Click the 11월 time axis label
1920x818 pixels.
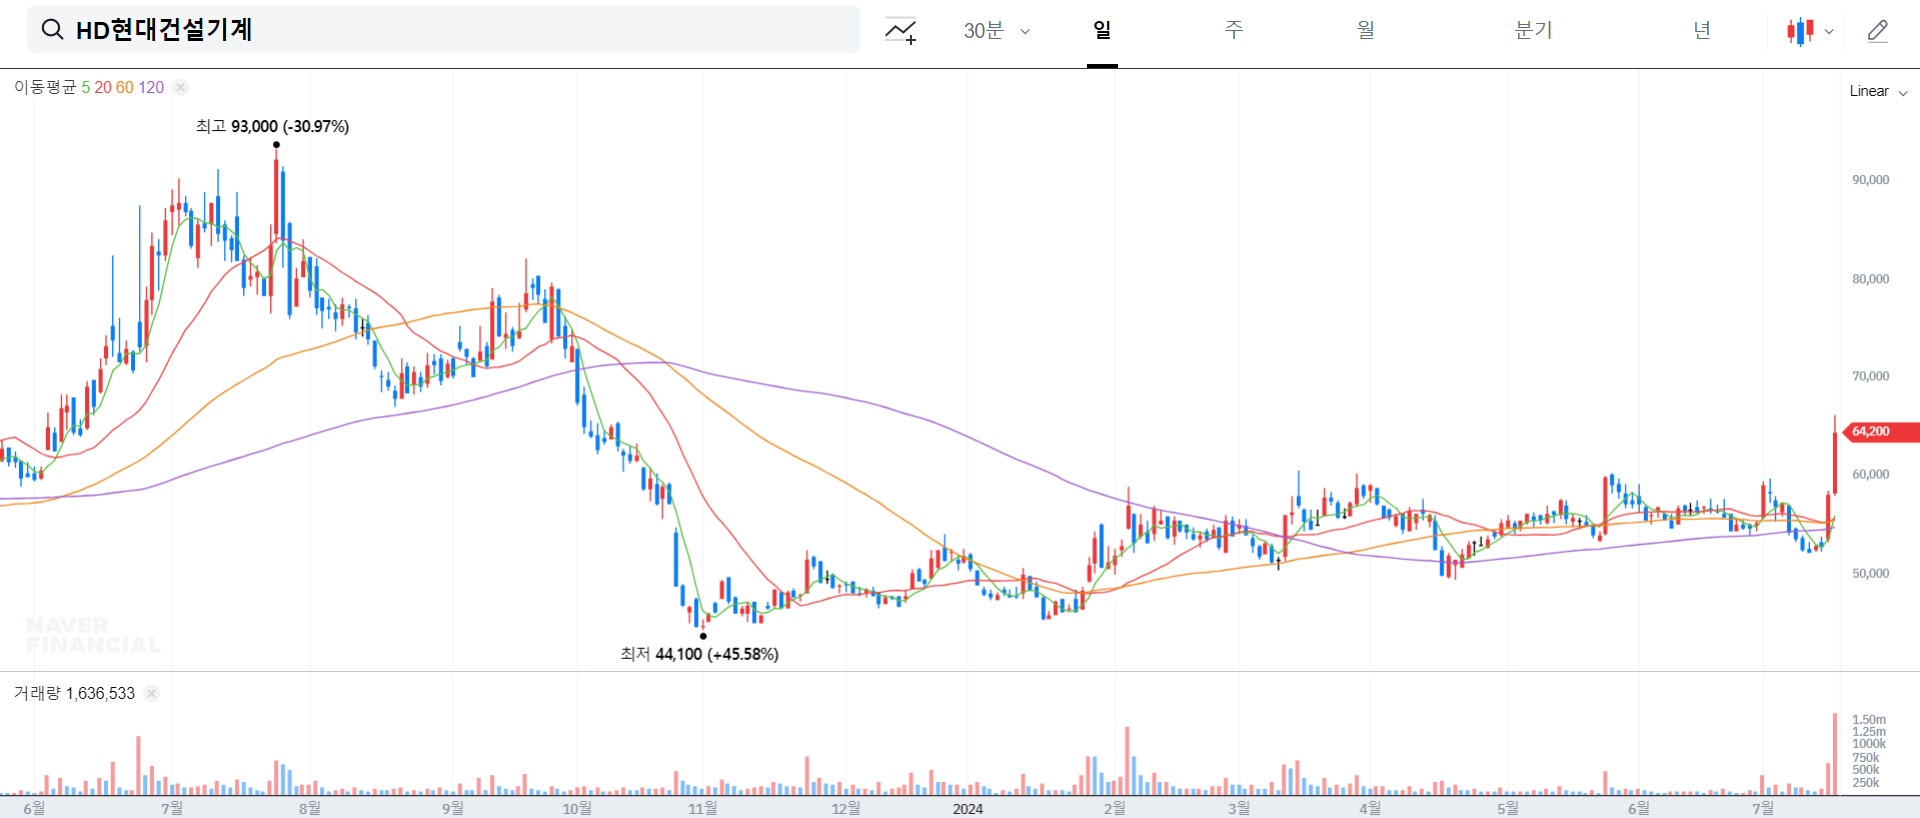703,808
